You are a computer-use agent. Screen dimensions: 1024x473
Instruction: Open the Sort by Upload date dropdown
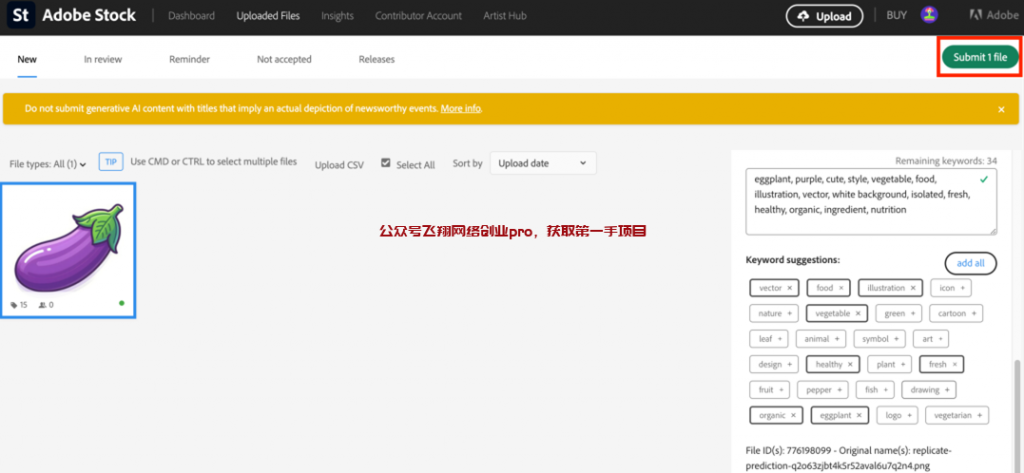click(542, 163)
